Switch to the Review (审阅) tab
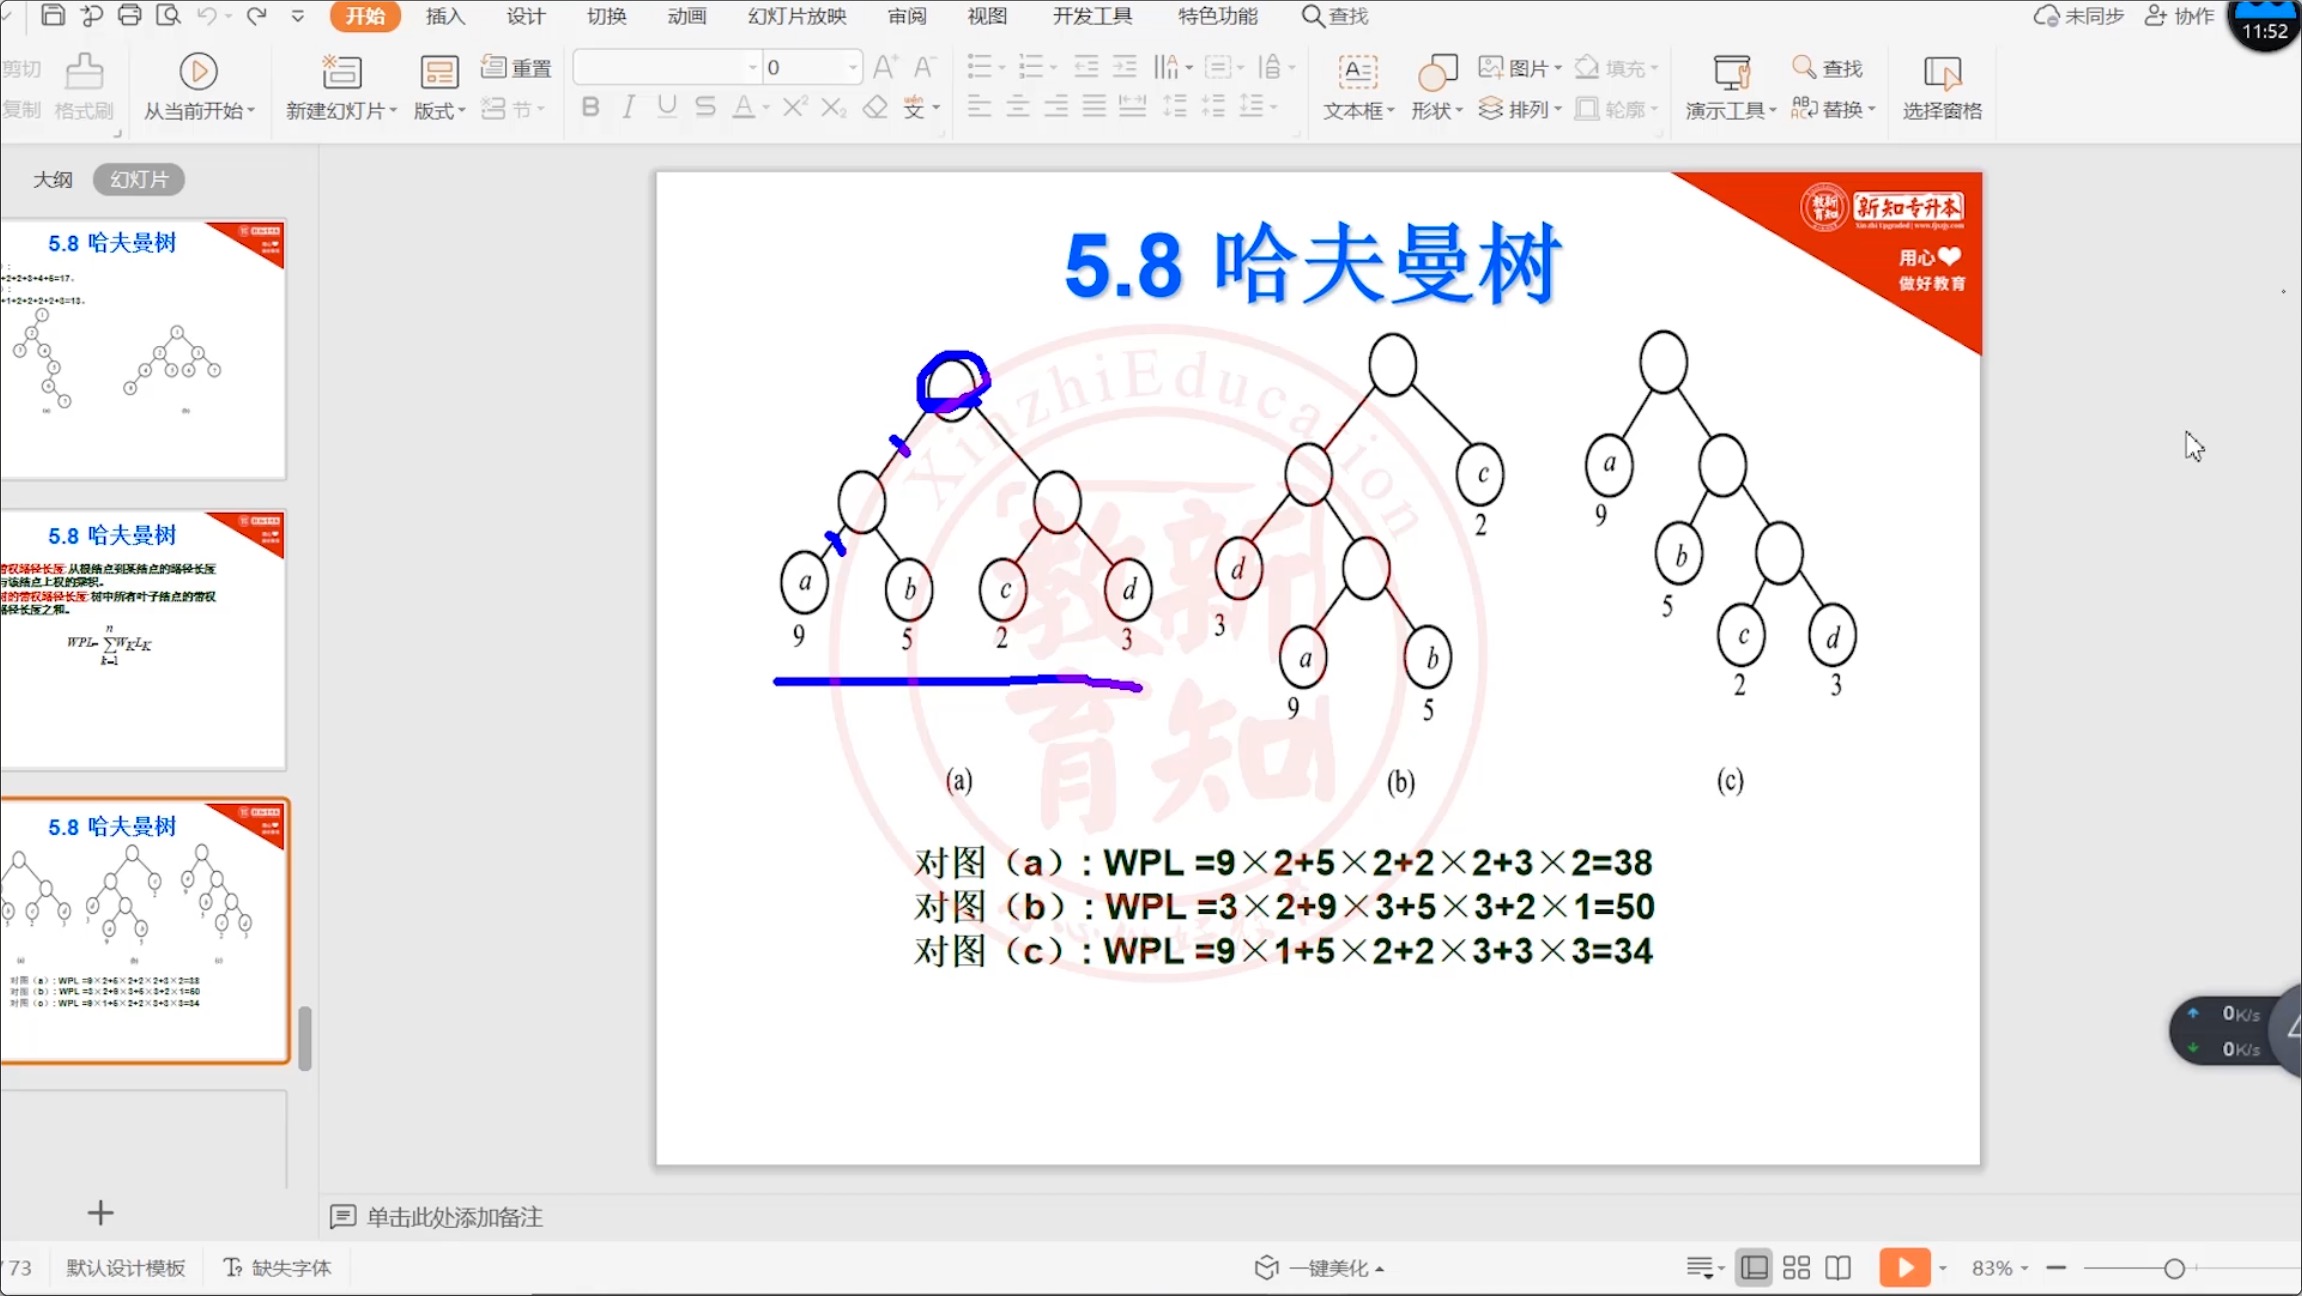Screen dimensions: 2302x1296 pos(907,16)
